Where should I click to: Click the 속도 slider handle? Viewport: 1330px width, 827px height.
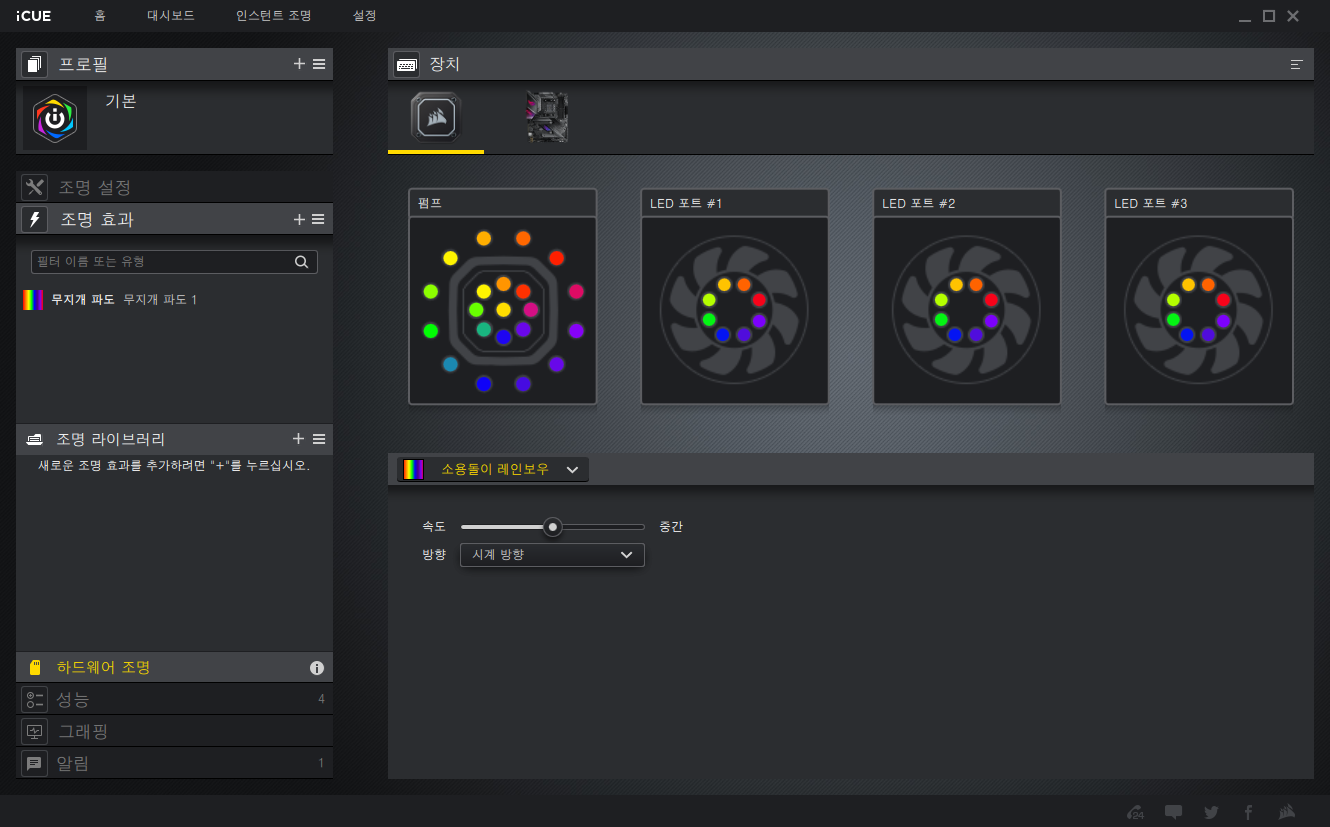coord(552,527)
